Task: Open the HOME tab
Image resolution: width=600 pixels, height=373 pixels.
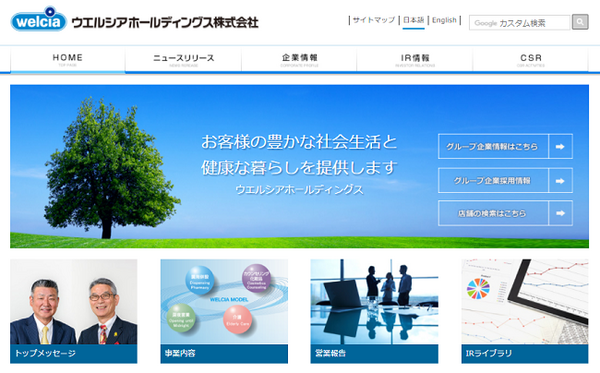Action: coord(68,59)
